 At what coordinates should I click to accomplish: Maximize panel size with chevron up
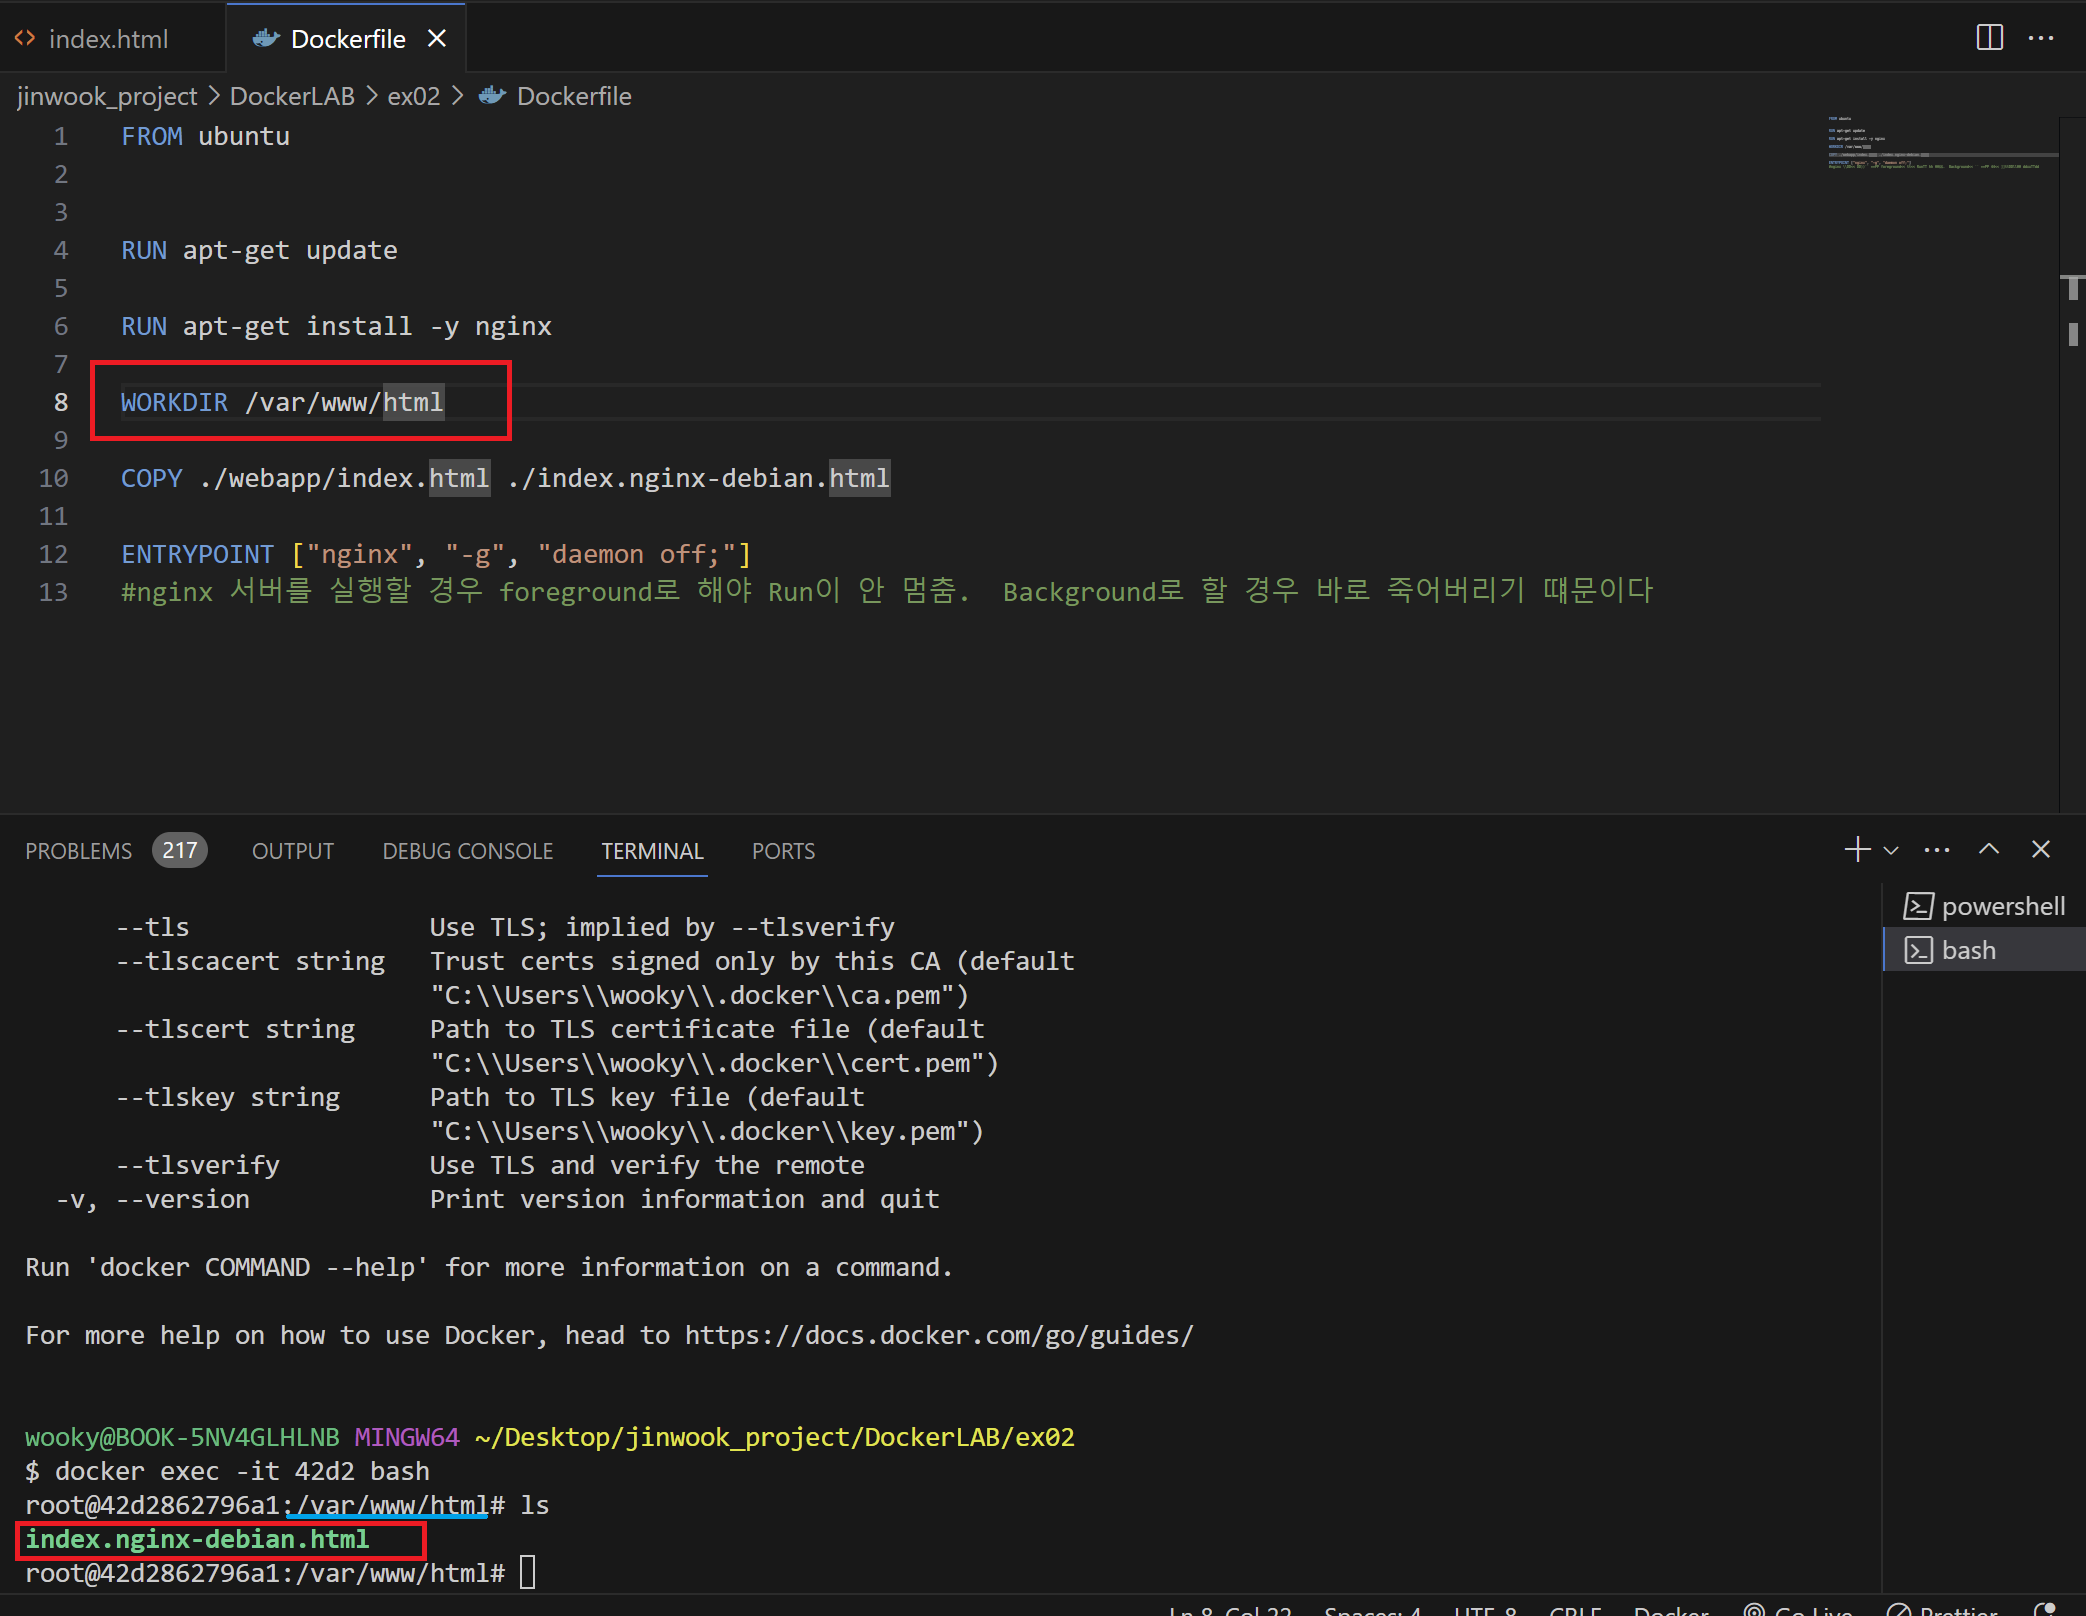[x=1989, y=849]
